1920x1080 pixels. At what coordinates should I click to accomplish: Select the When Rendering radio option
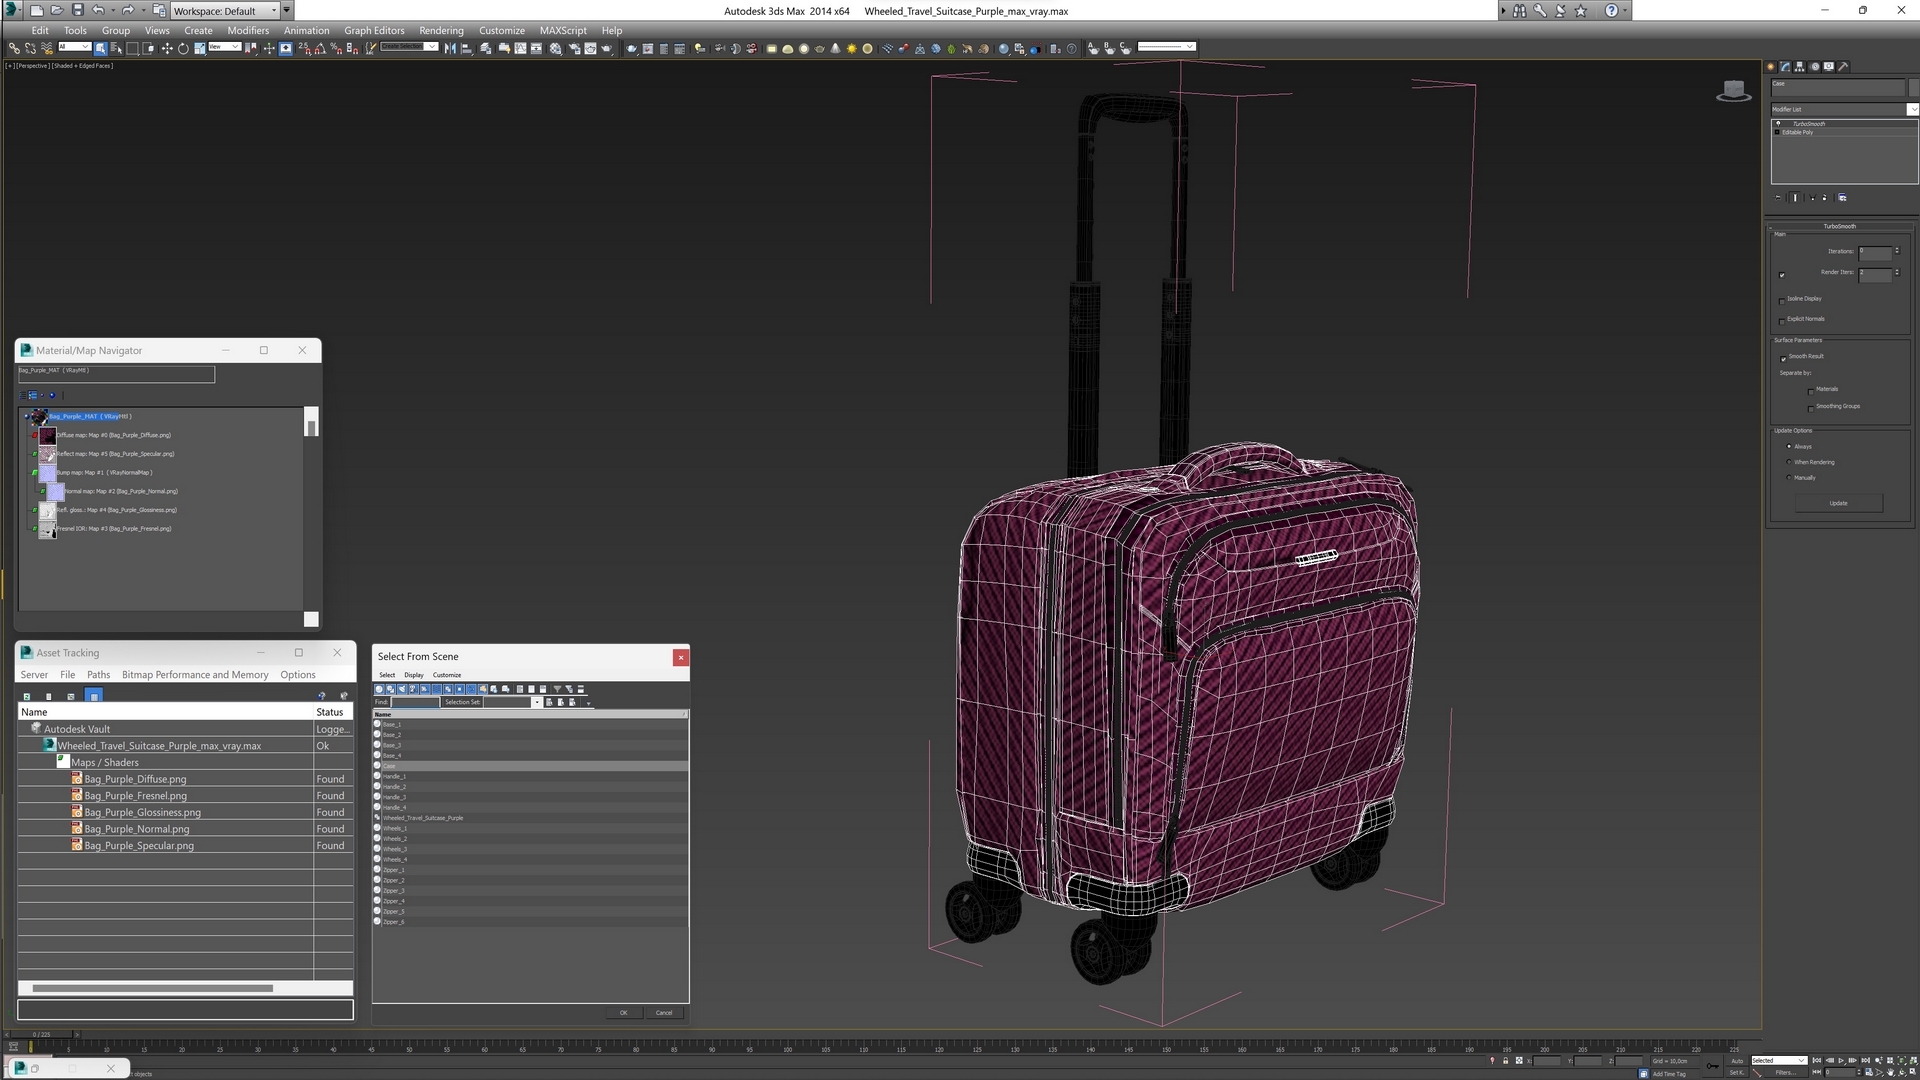1789,462
